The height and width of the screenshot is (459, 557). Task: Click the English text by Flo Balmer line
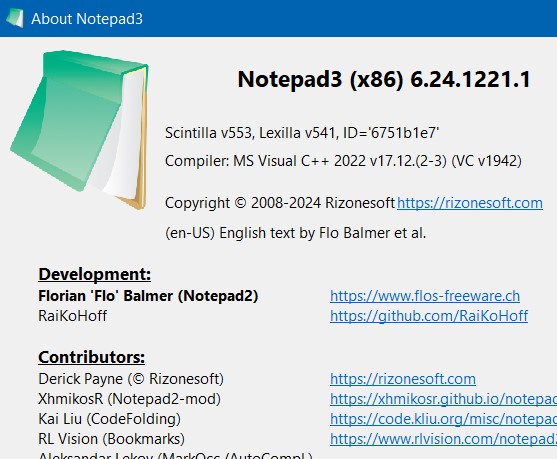296,233
